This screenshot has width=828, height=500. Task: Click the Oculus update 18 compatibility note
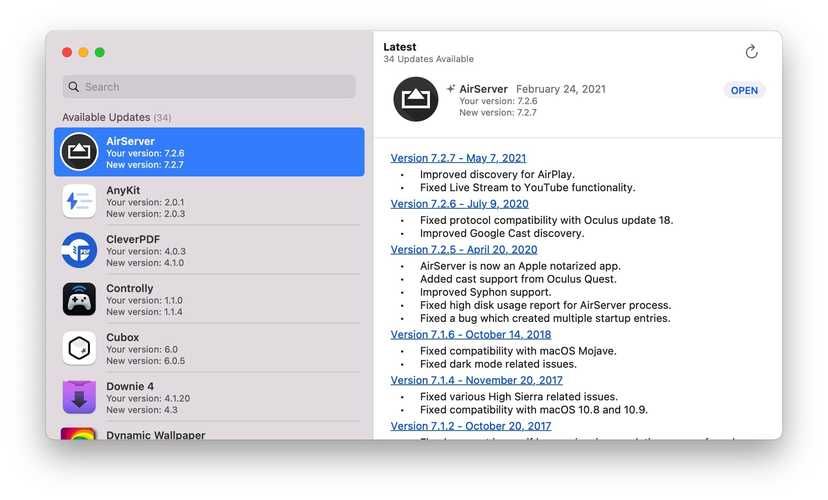coord(547,220)
